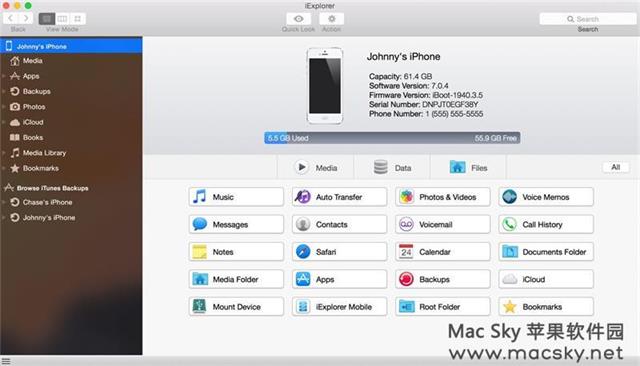The image size is (640, 366).
Task: Click the All button
Action: pos(616,167)
